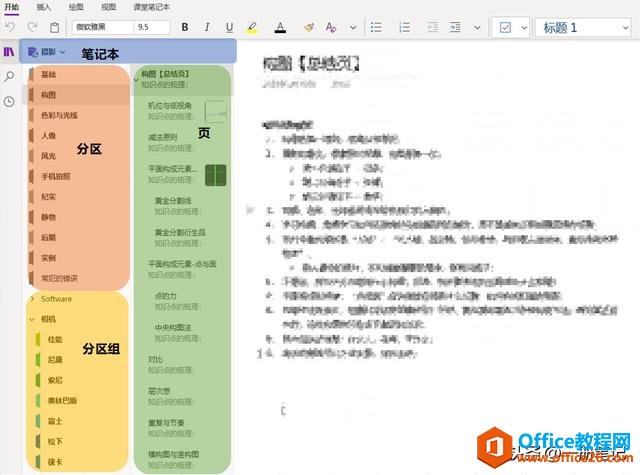640x475 pixels.
Task: Open the 人像 section
Action: (80, 135)
